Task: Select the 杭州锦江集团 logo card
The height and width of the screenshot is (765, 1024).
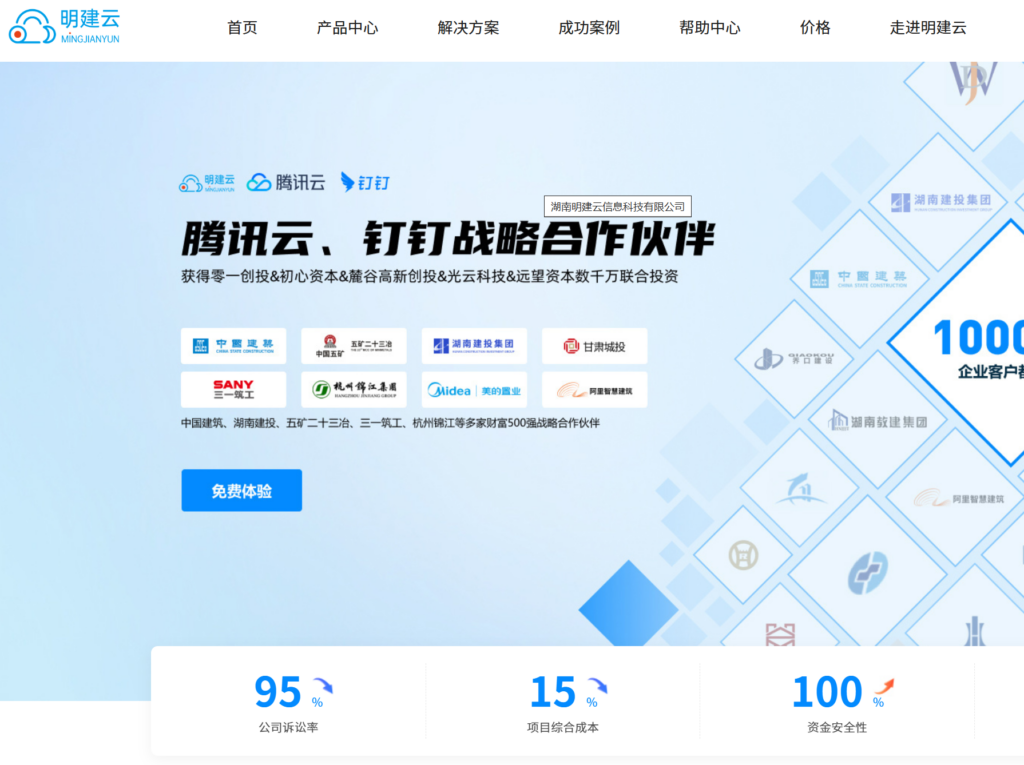Action: coord(354,390)
